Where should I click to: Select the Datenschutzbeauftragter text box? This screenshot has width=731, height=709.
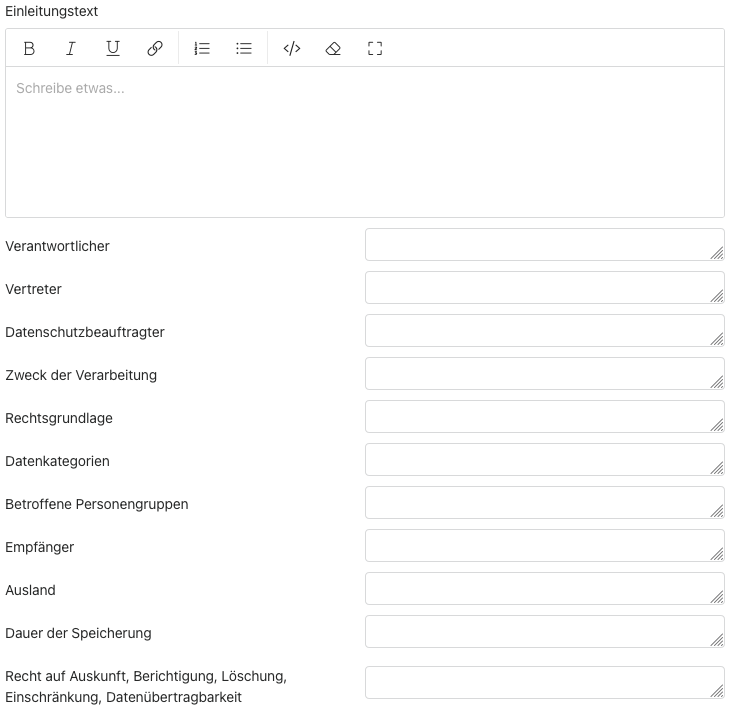pyautogui.click(x=543, y=331)
